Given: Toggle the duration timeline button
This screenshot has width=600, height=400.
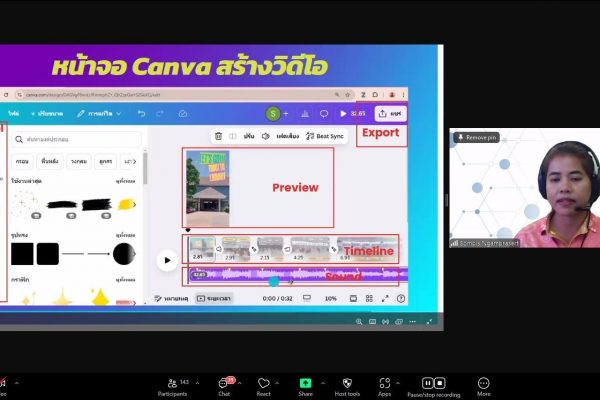Looking at the screenshot, I should 214,299.
